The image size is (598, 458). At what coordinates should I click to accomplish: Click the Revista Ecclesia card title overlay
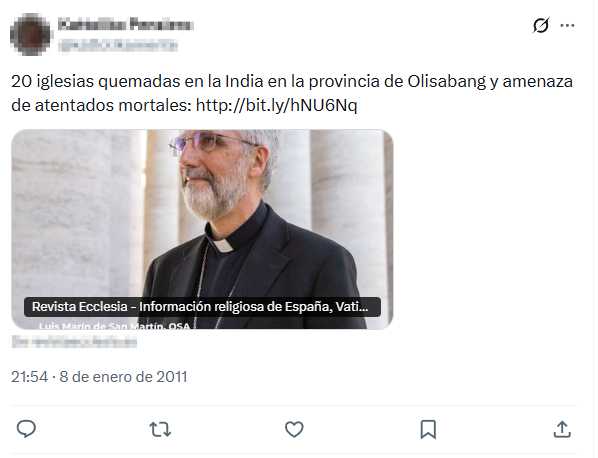[202, 307]
